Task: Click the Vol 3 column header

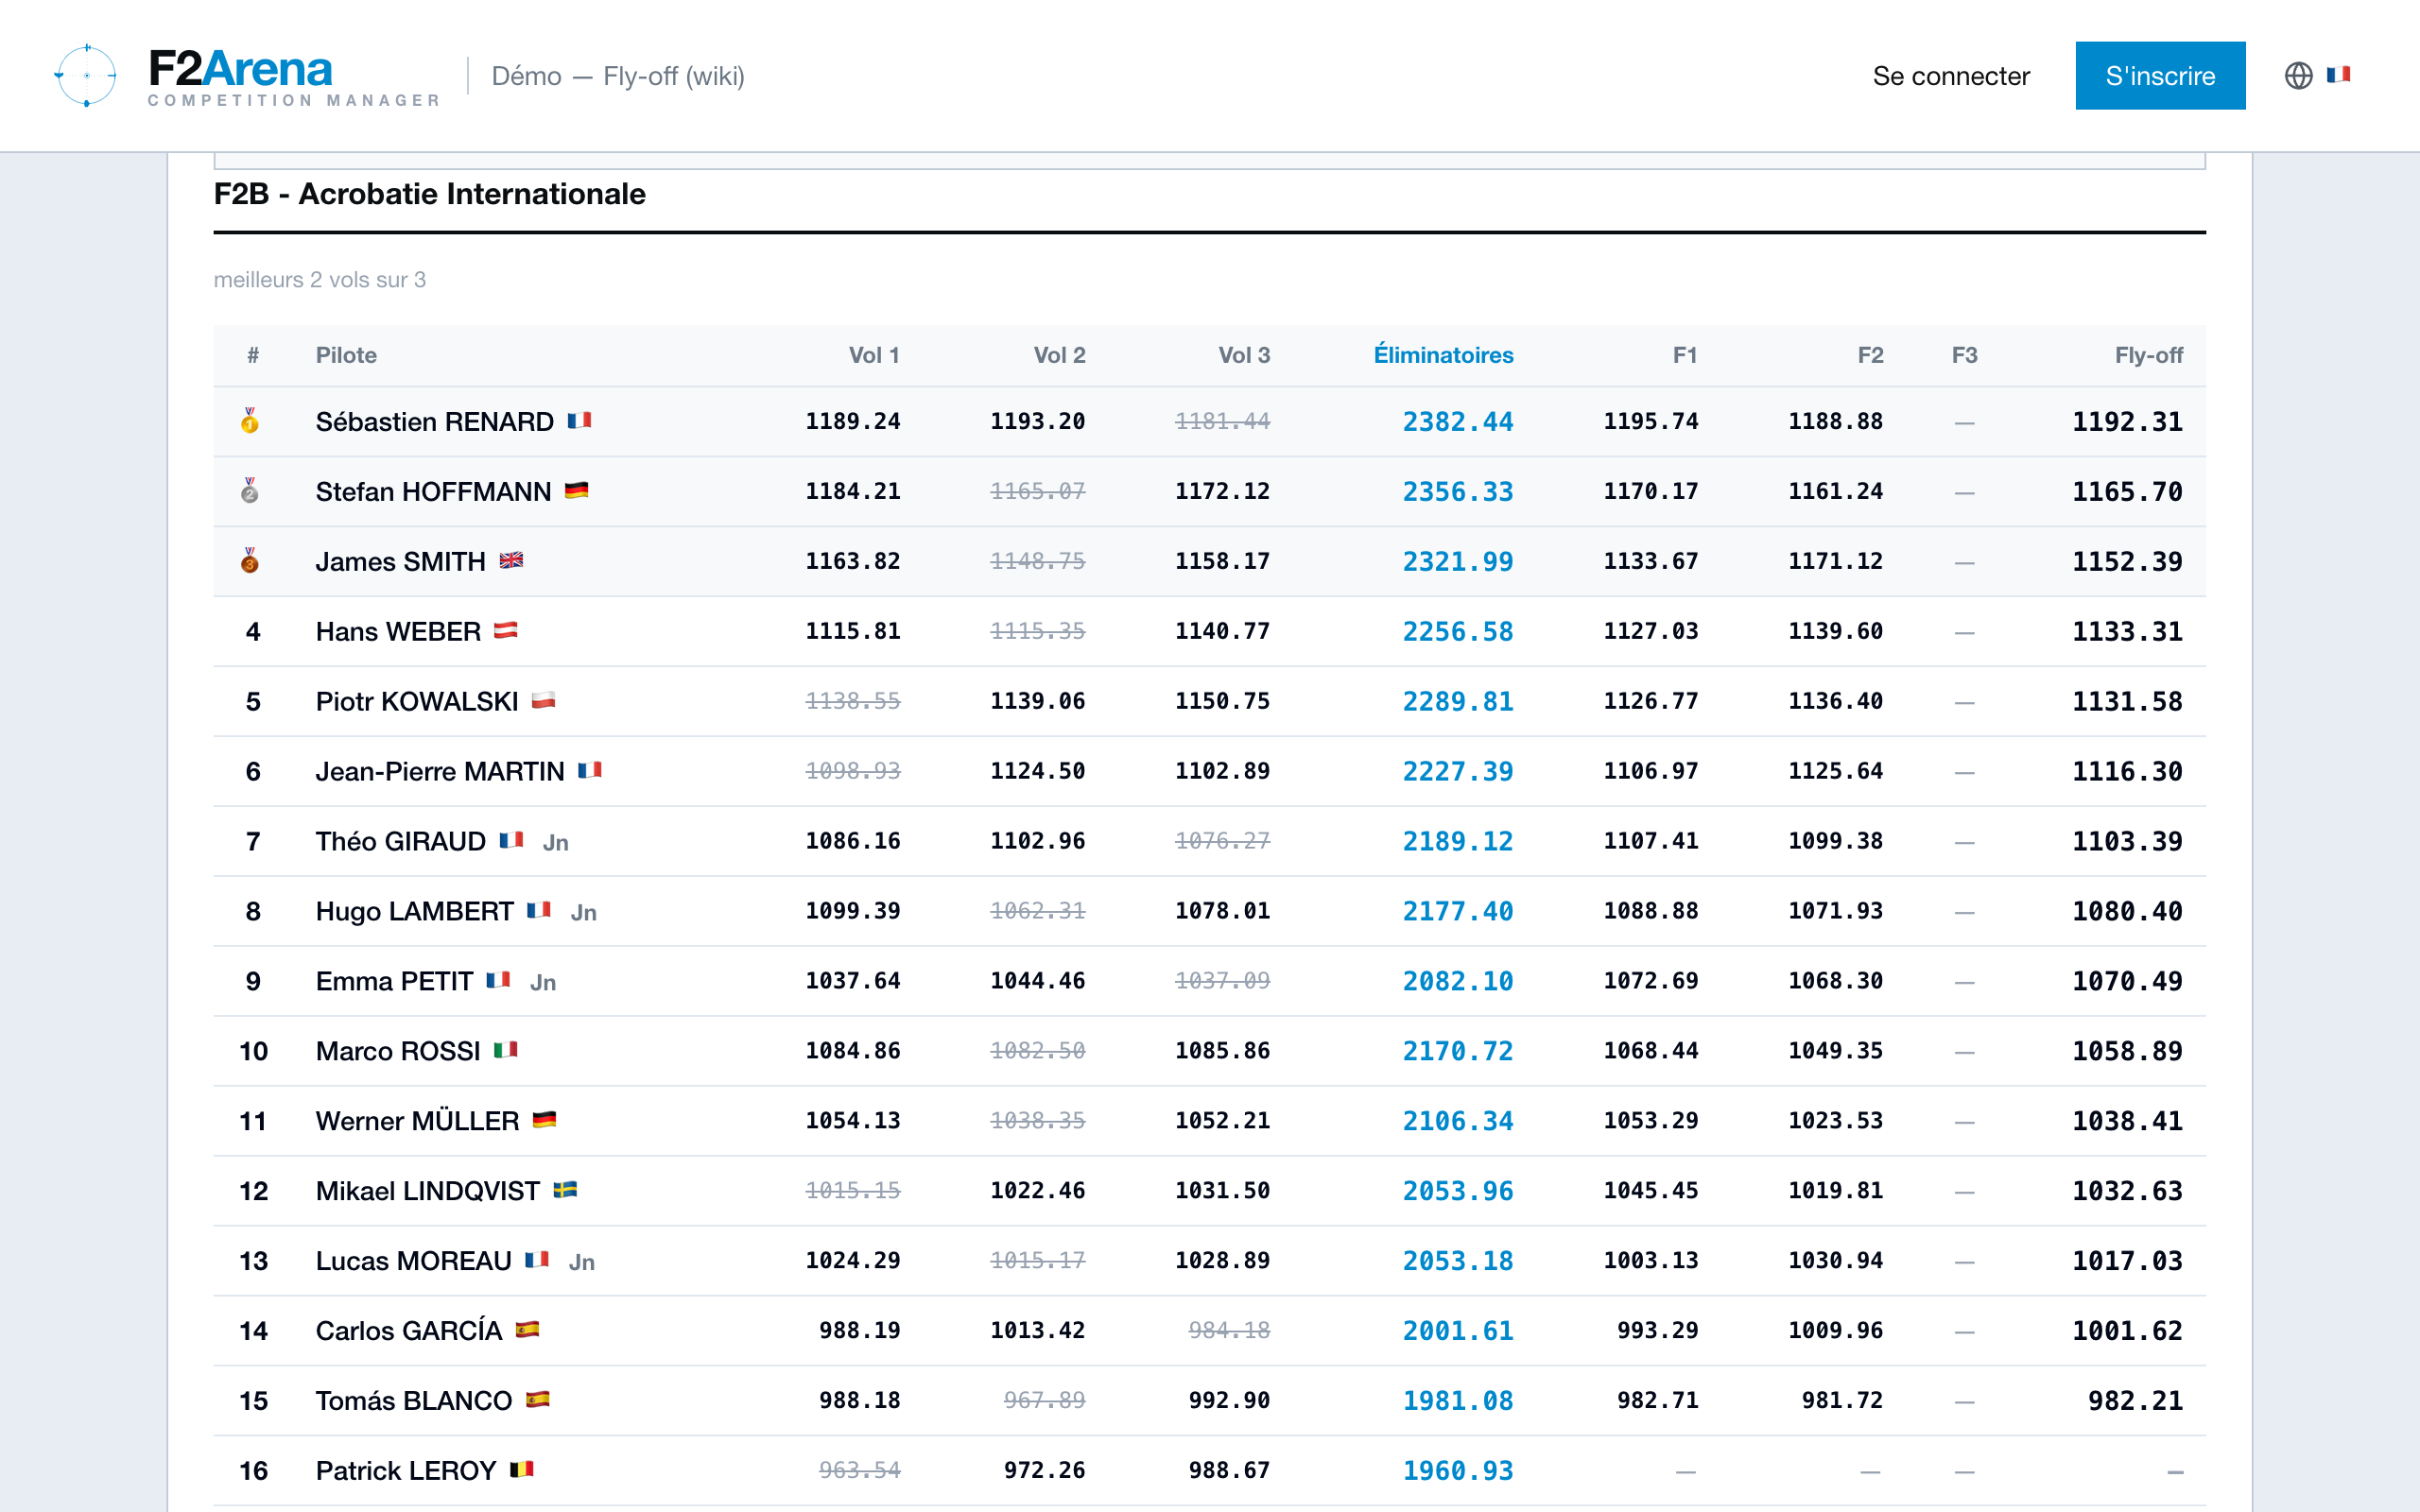Action: 1244,355
